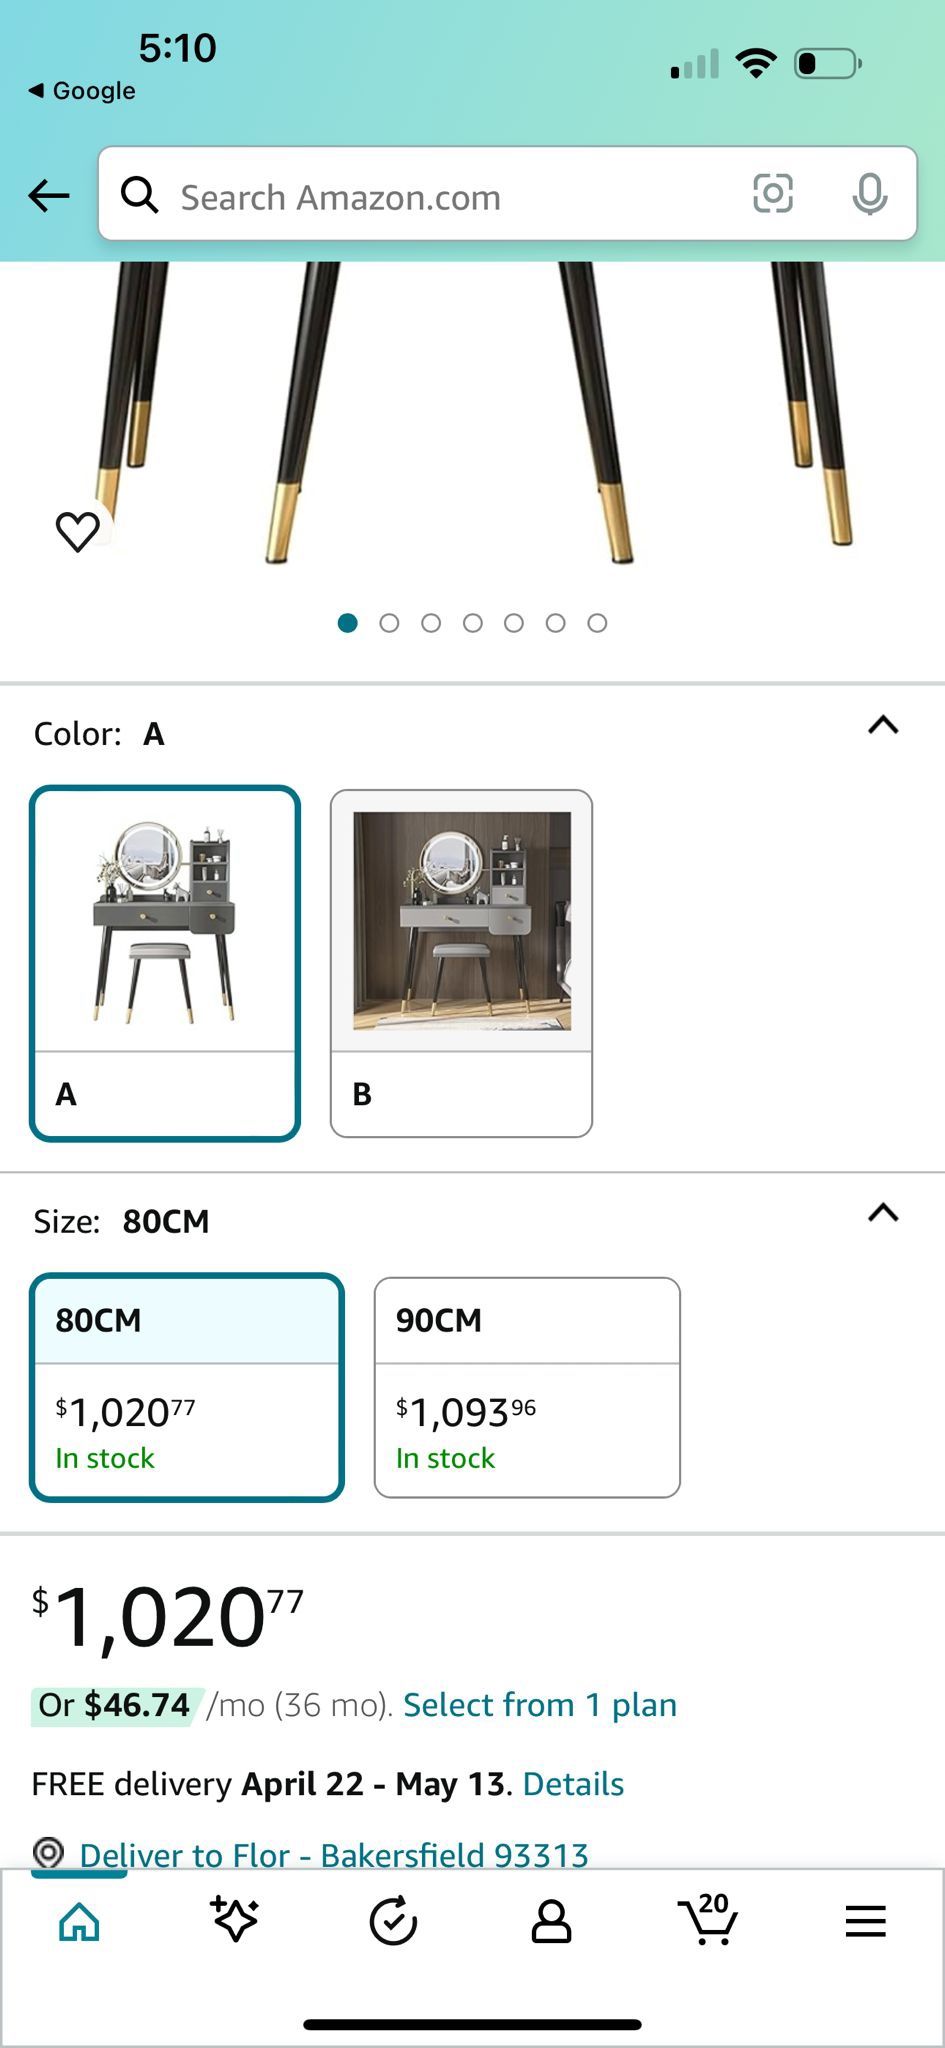Add item to wishlist with heart icon
The image size is (945, 2048).
(x=77, y=531)
